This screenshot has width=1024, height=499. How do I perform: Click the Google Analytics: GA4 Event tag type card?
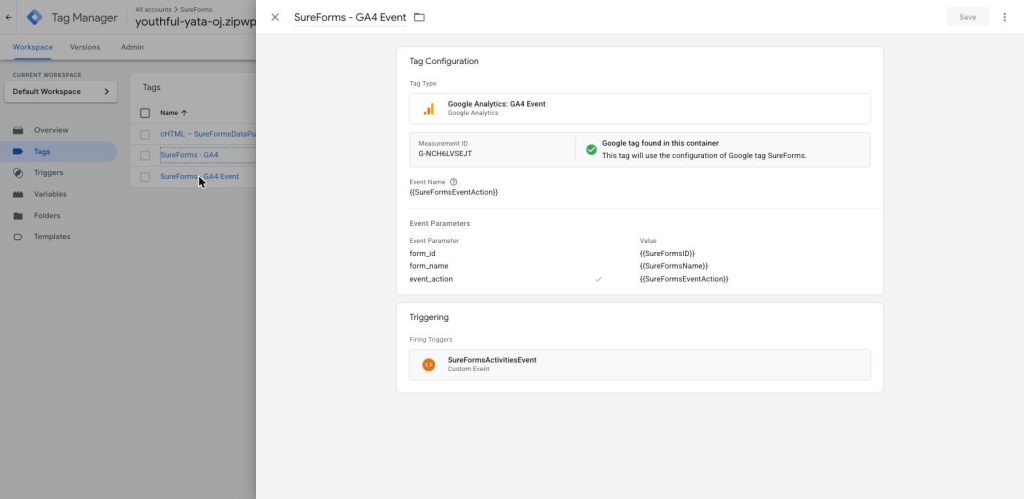[x=639, y=108]
